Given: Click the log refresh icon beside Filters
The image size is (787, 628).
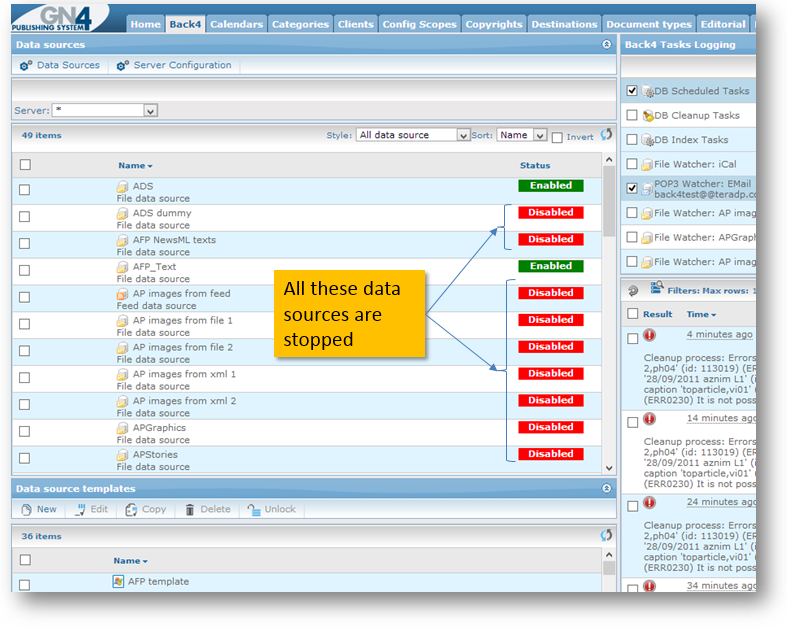Looking at the screenshot, I should (x=633, y=290).
